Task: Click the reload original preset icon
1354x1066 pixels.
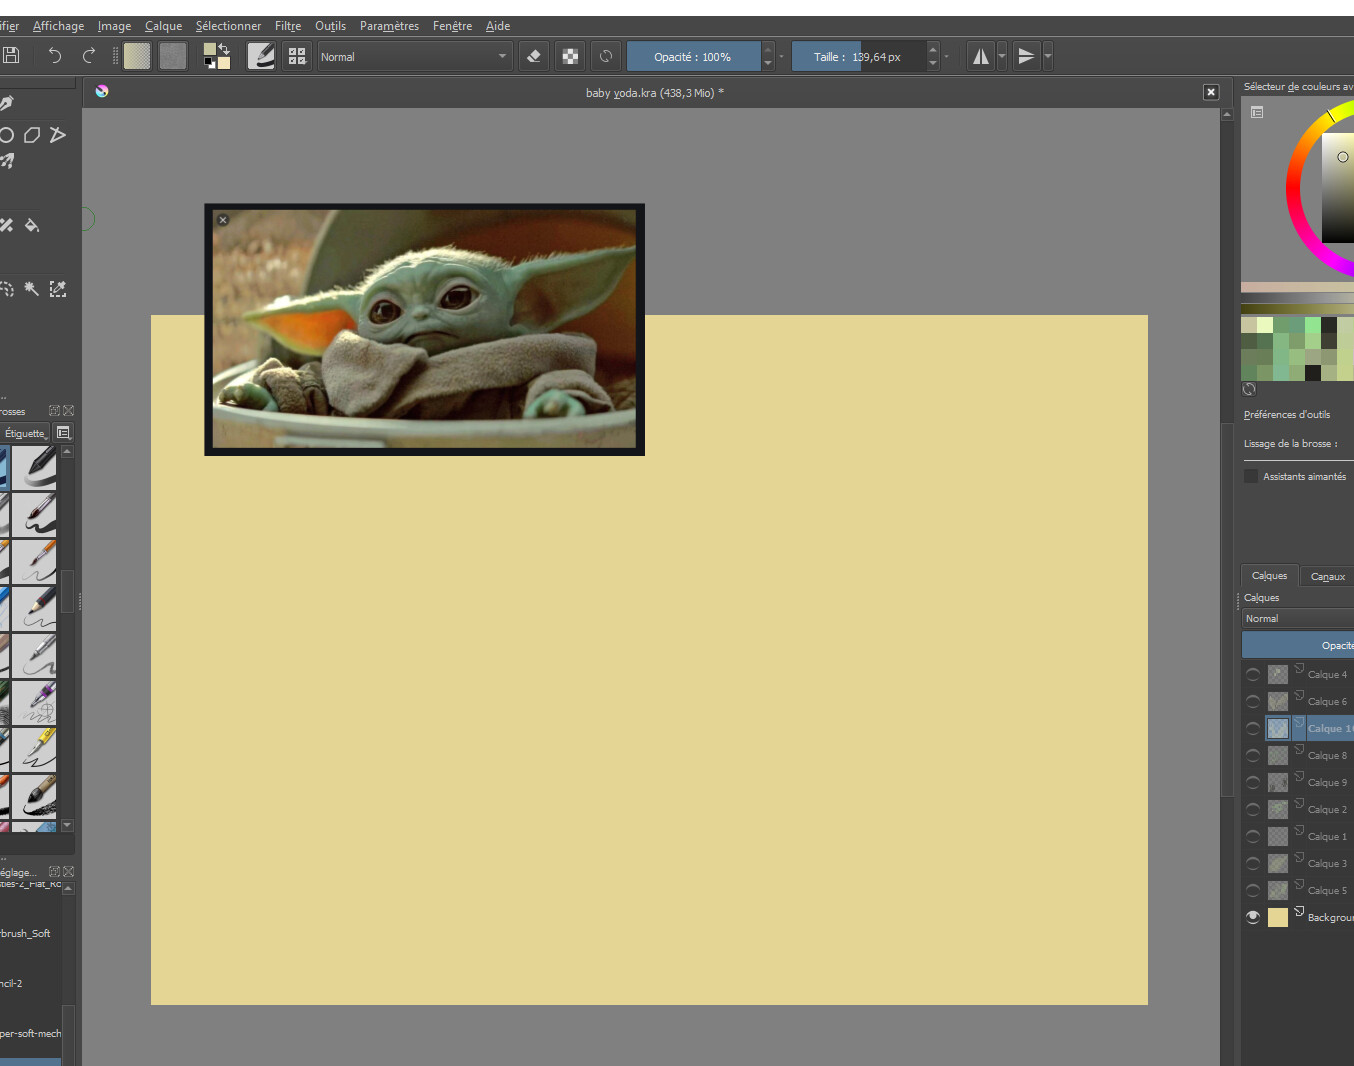Action: coord(605,56)
